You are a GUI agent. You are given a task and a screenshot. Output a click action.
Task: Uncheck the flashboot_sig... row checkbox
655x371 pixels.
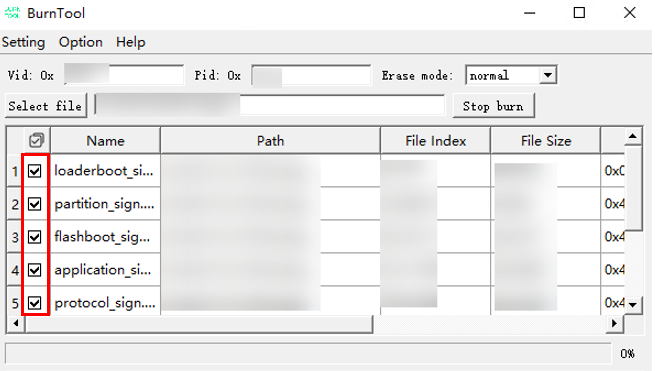35,237
